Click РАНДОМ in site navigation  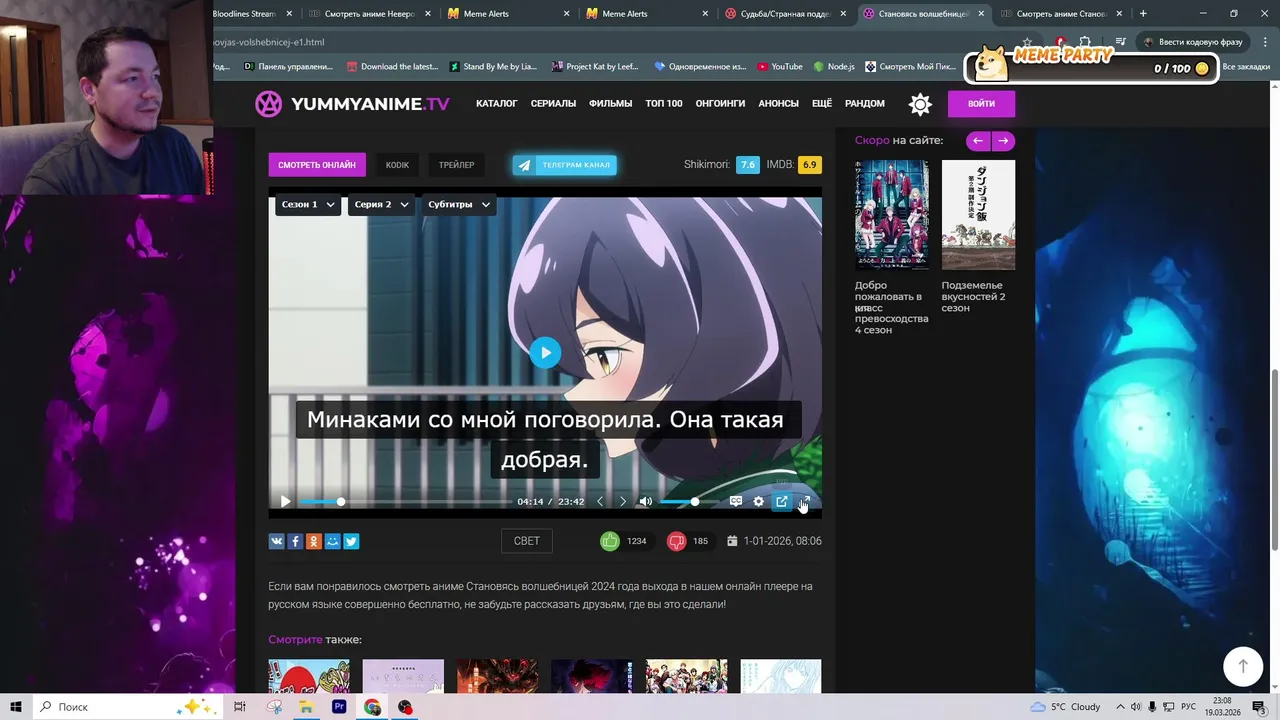pos(865,104)
